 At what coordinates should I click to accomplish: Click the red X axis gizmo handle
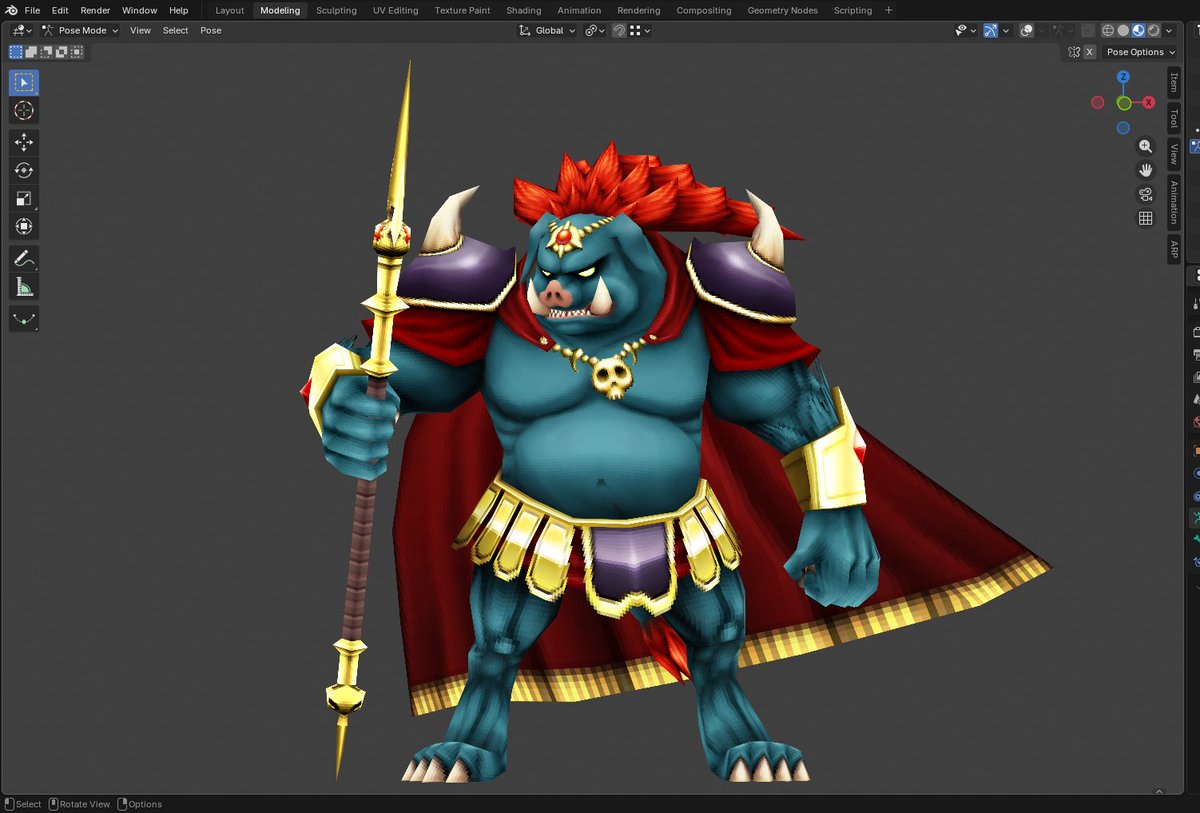(x=1149, y=102)
